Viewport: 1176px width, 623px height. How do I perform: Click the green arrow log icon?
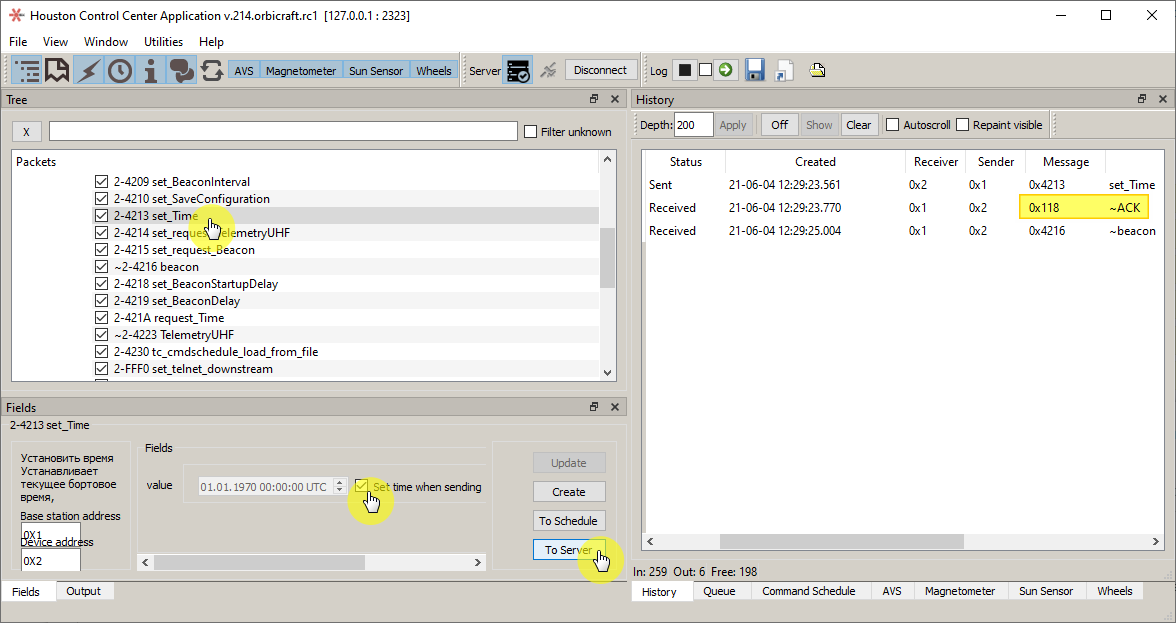tap(726, 70)
